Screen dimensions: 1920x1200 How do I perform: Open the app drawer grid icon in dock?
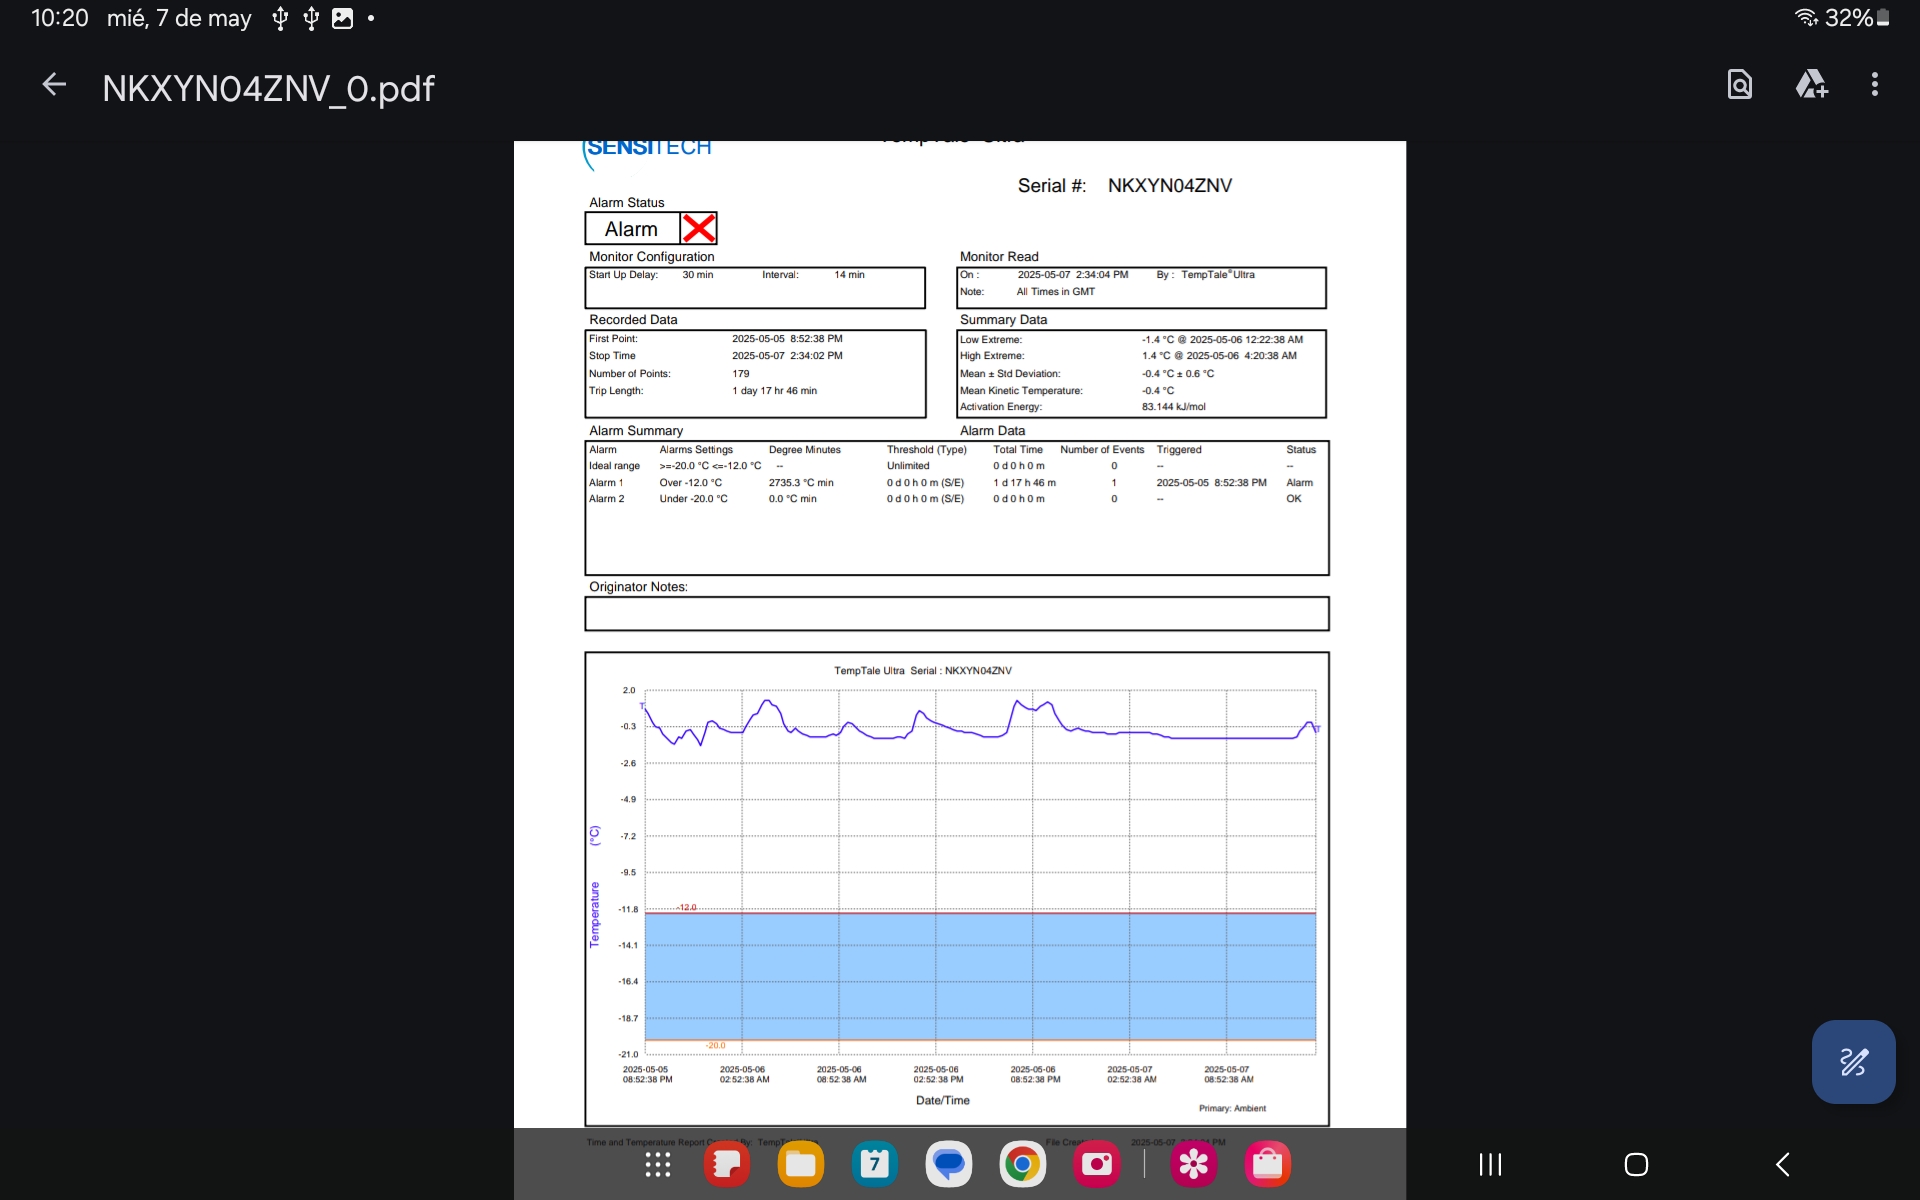tap(657, 1164)
